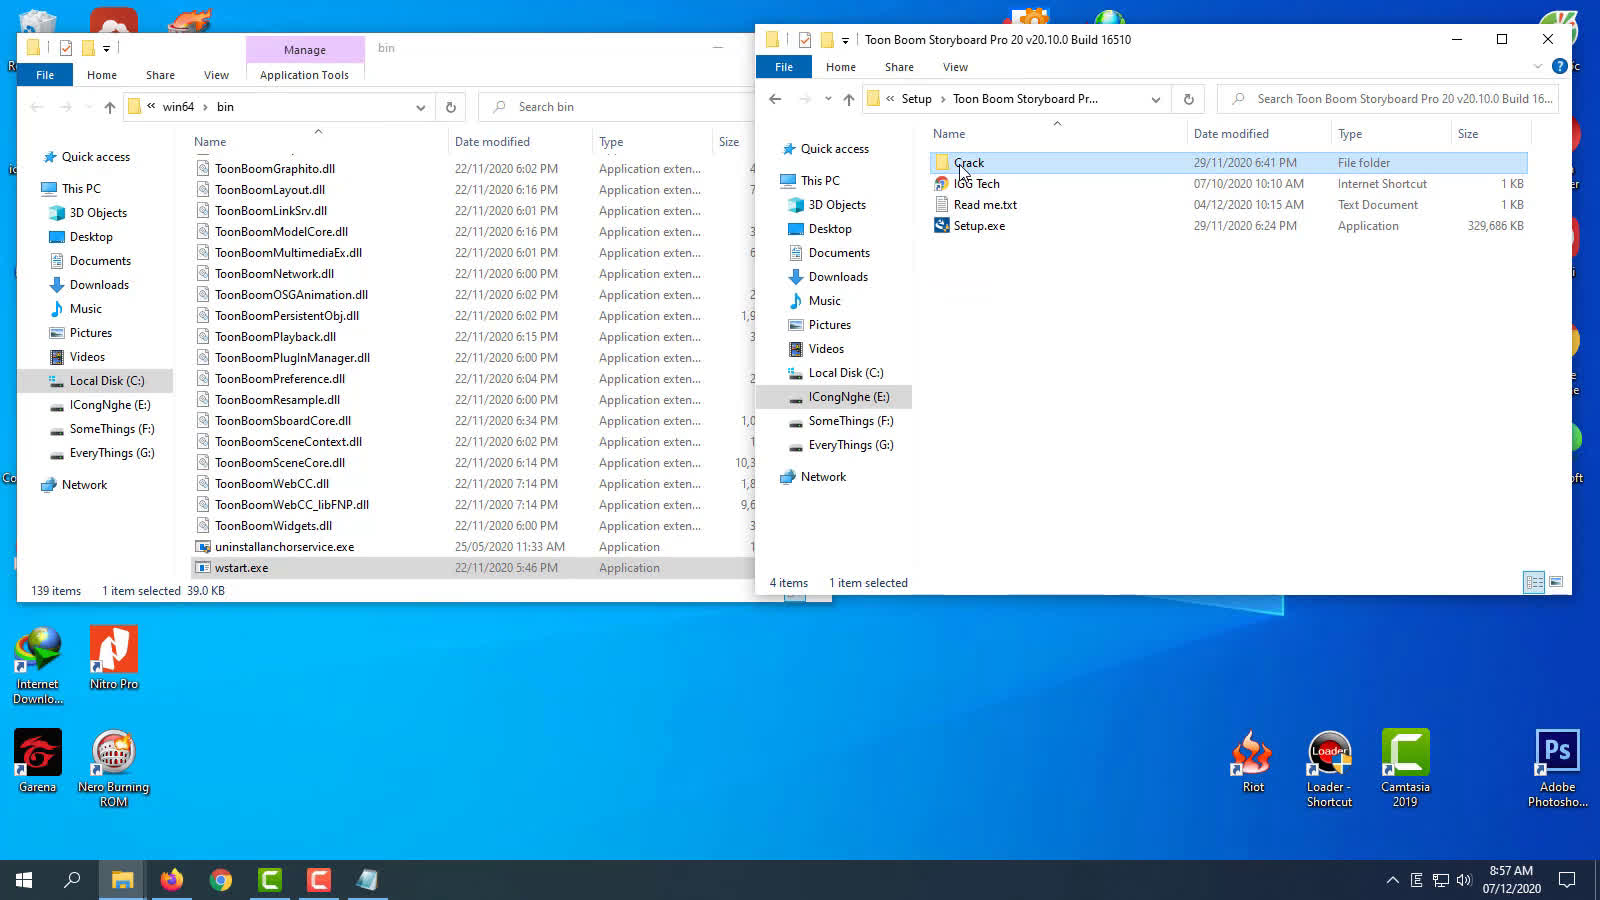Go up one level in the bin window
This screenshot has width=1600, height=900.
coord(110,107)
